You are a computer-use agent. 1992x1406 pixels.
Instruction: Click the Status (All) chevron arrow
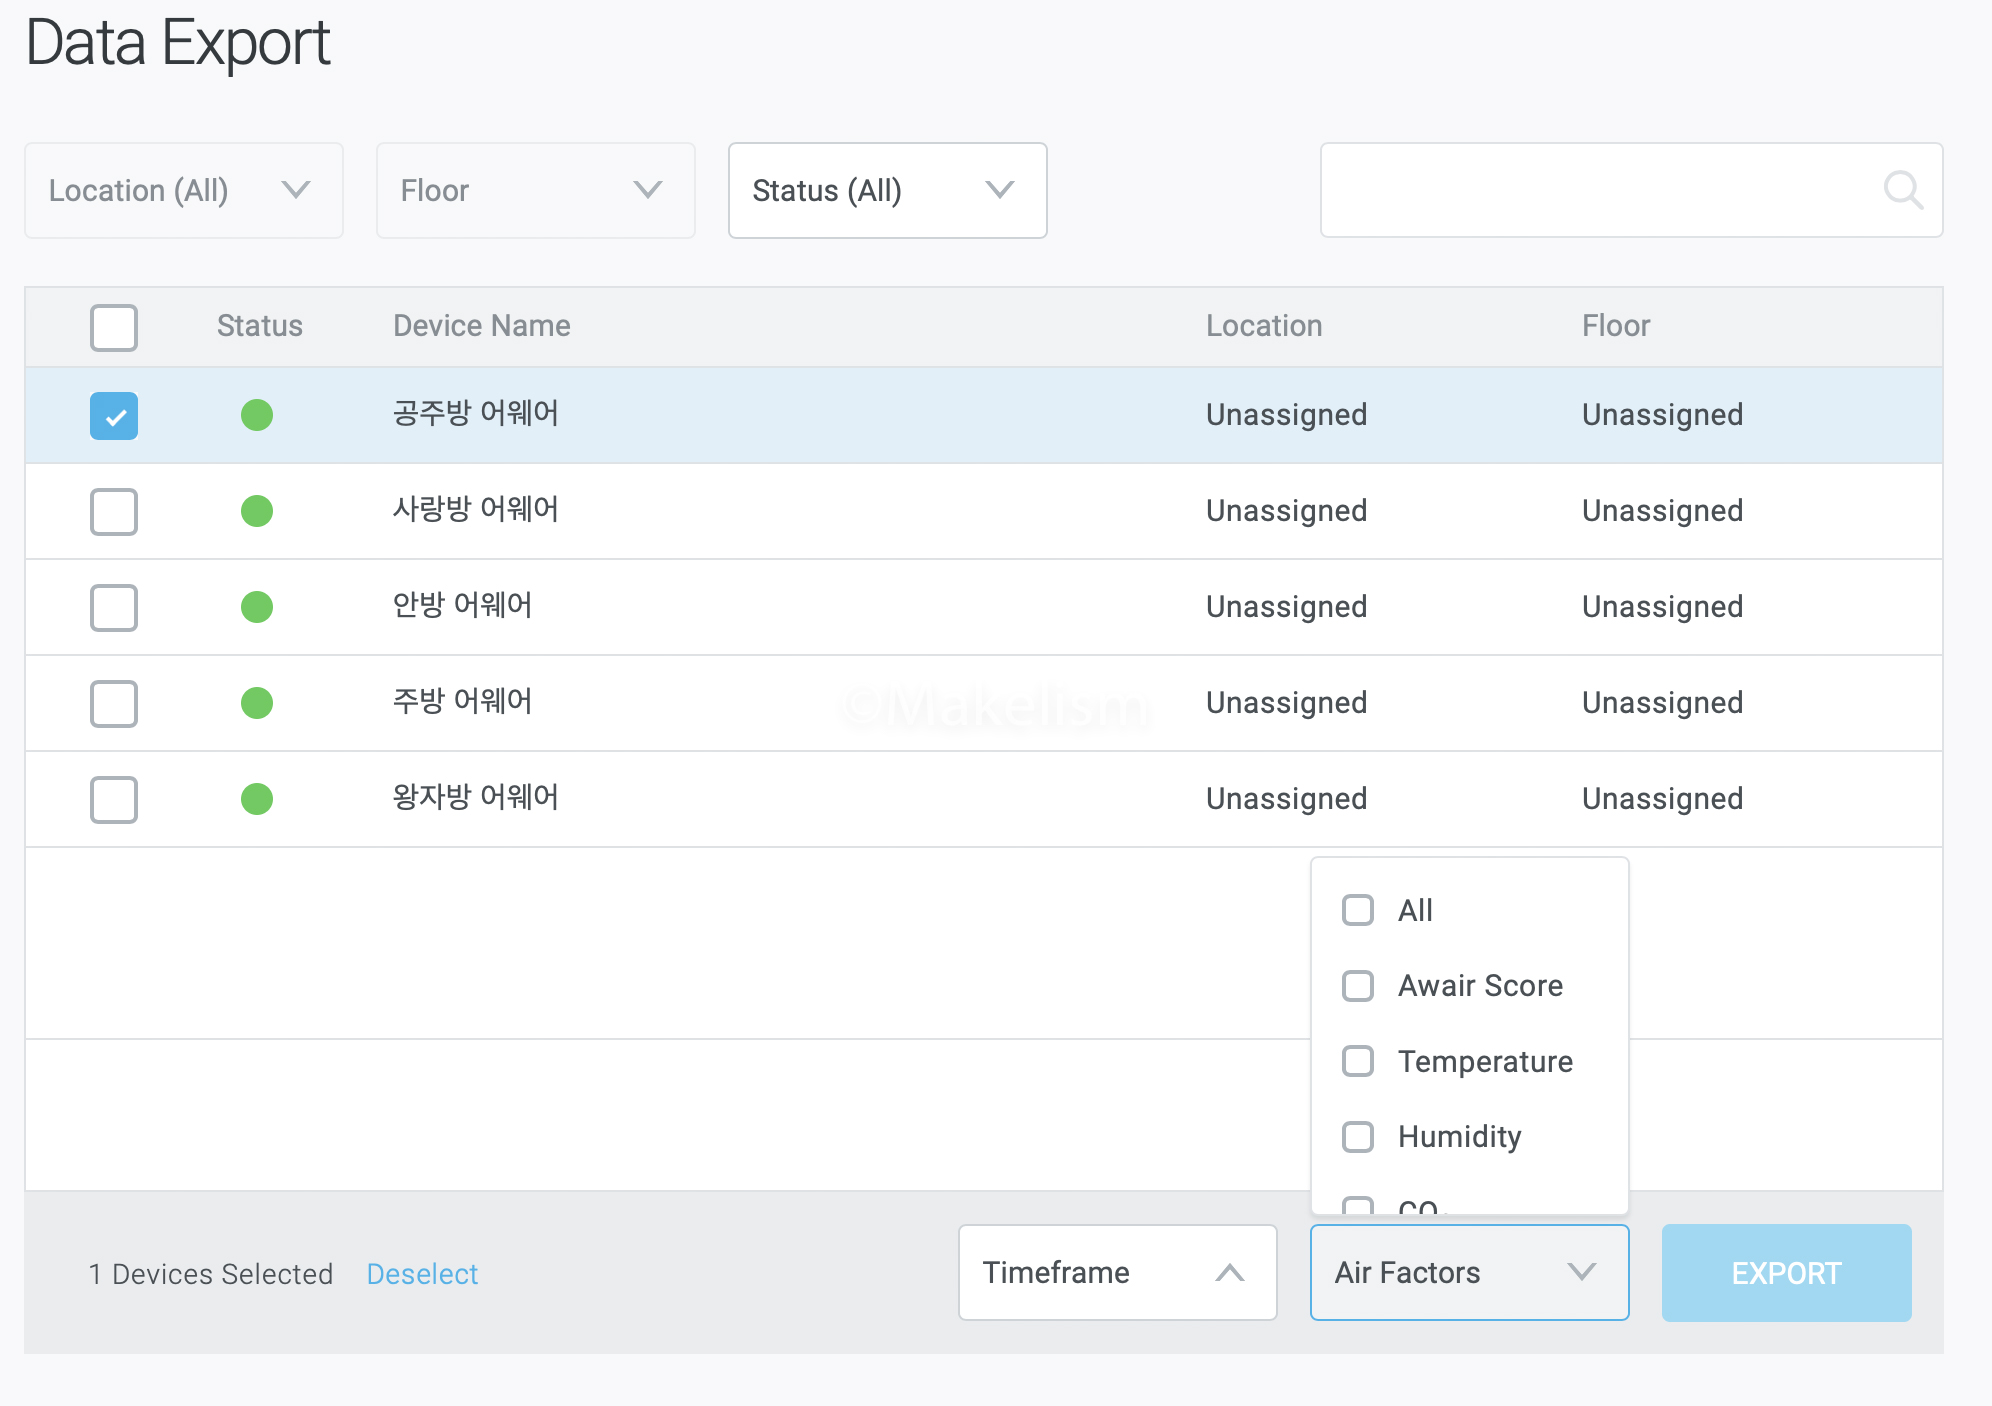click(x=1000, y=190)
